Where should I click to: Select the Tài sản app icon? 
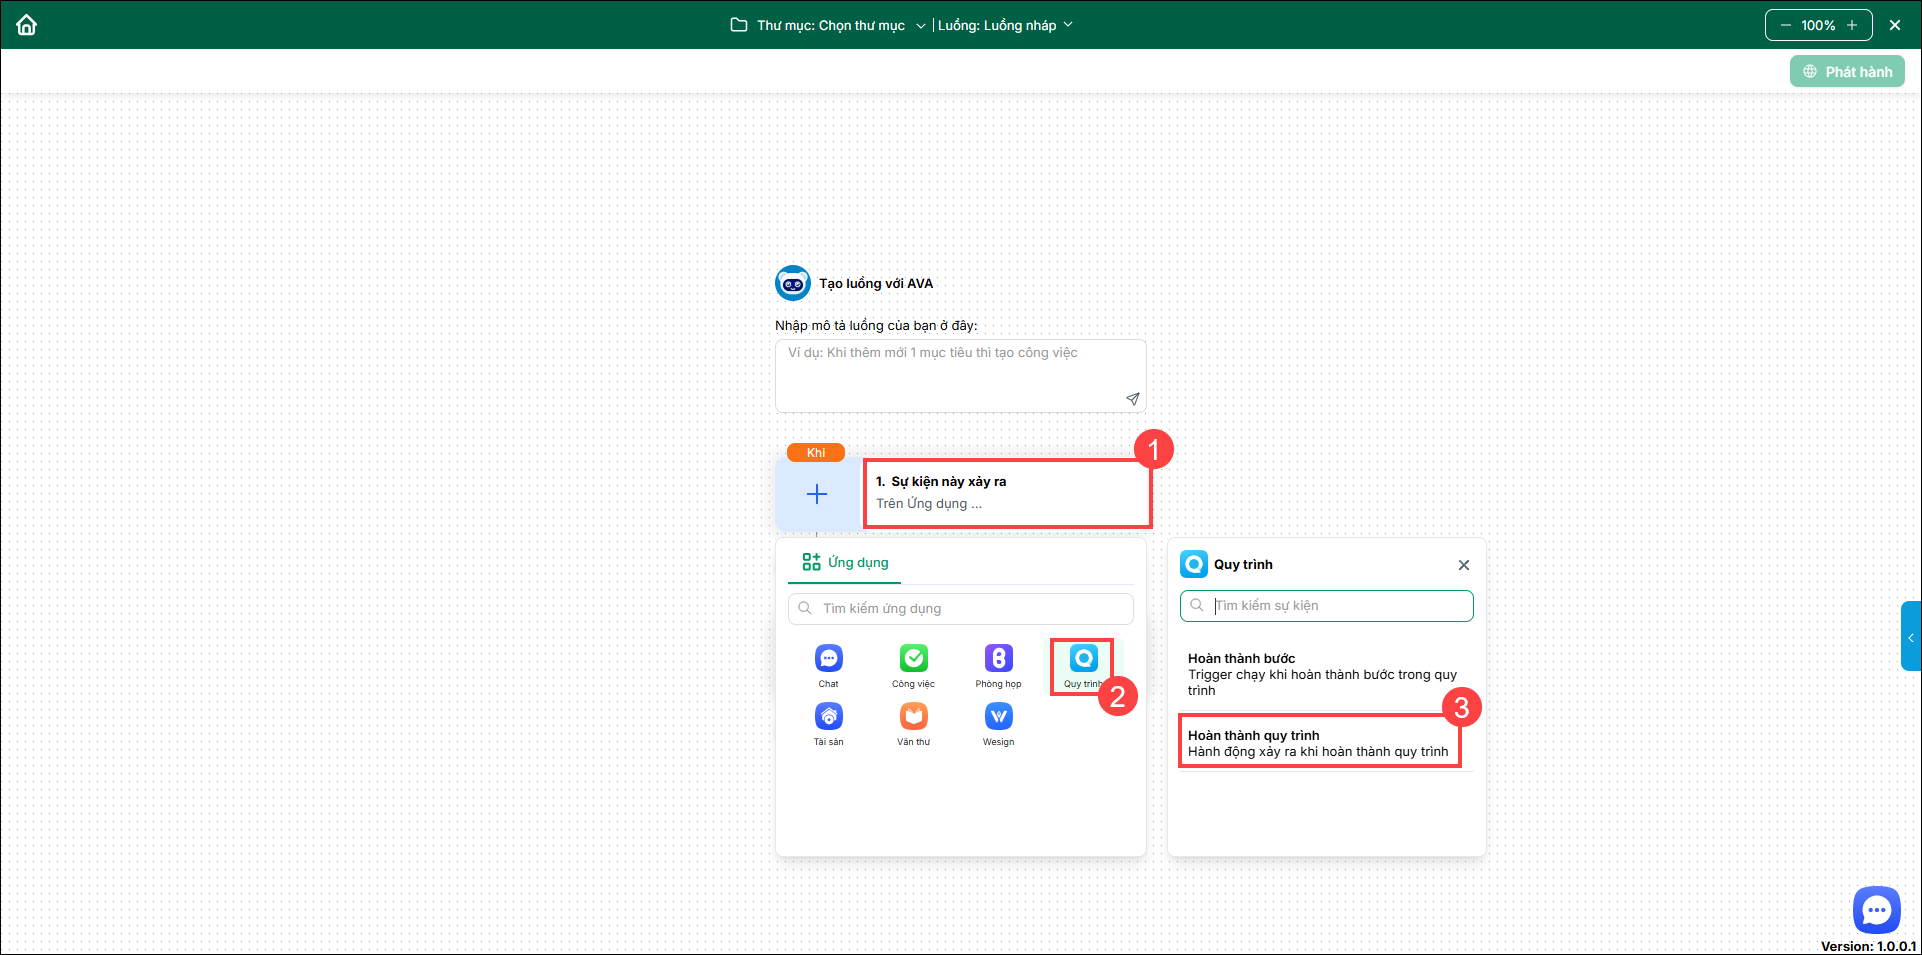[828, 717]
